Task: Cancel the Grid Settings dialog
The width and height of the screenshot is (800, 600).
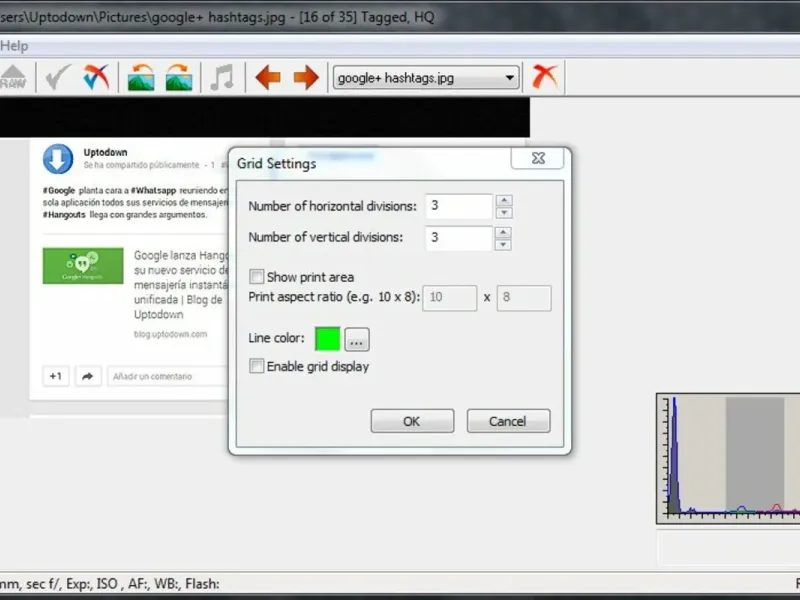Action: [508, 421]
